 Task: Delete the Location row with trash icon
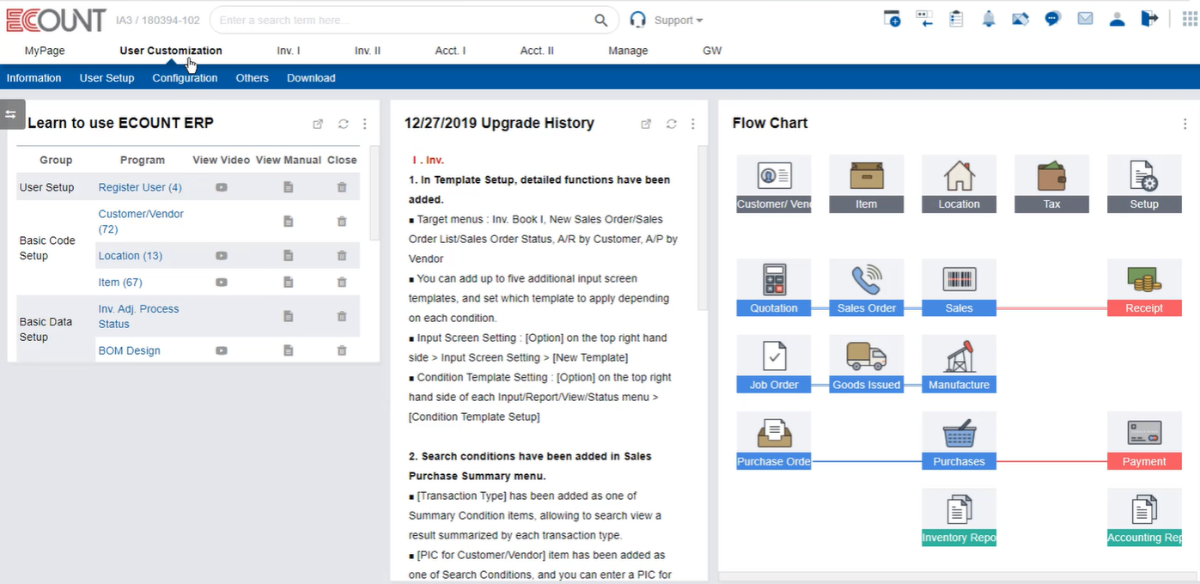pyautogui.click(x=342, y=256)
